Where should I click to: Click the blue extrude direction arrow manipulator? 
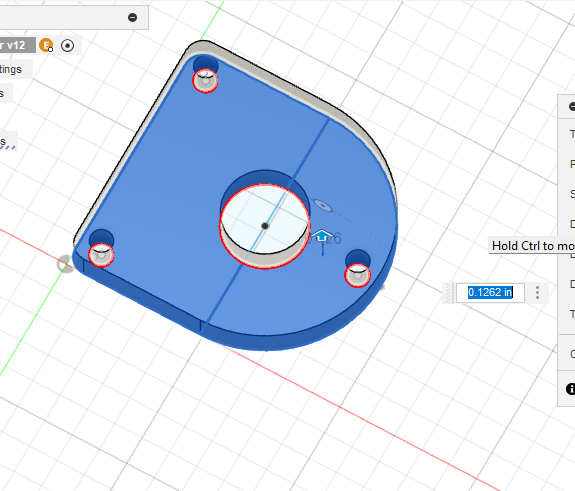322,236
